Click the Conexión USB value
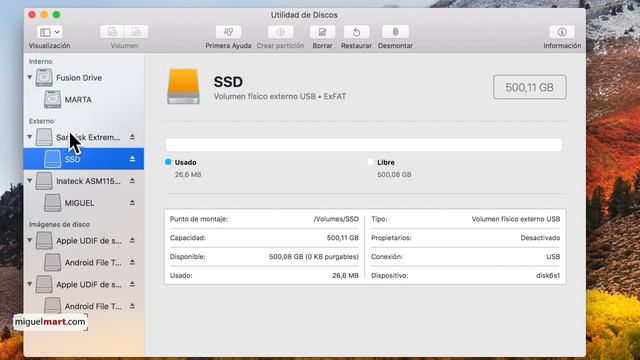This screenshot has height=360, width=640. [553, 257]
